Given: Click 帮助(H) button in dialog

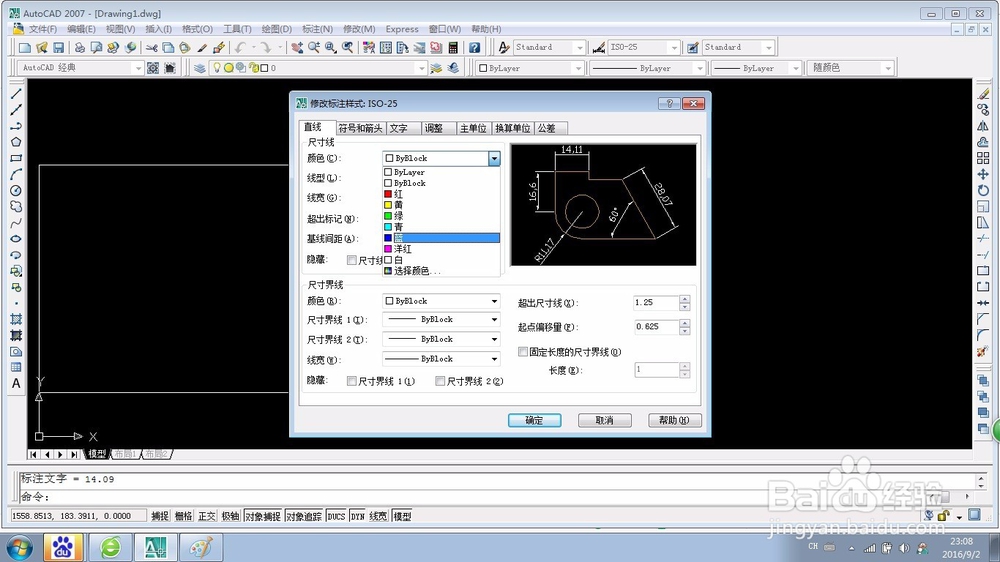Looking at the screenshot, I should coord(675,420).
